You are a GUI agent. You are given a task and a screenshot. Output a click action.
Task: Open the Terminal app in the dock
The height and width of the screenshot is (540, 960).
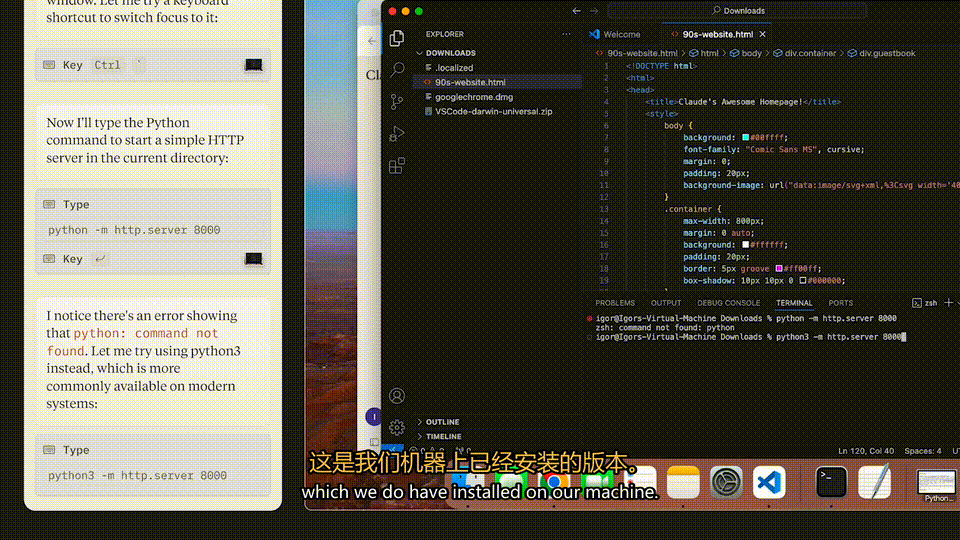click(x=831, y=482)
